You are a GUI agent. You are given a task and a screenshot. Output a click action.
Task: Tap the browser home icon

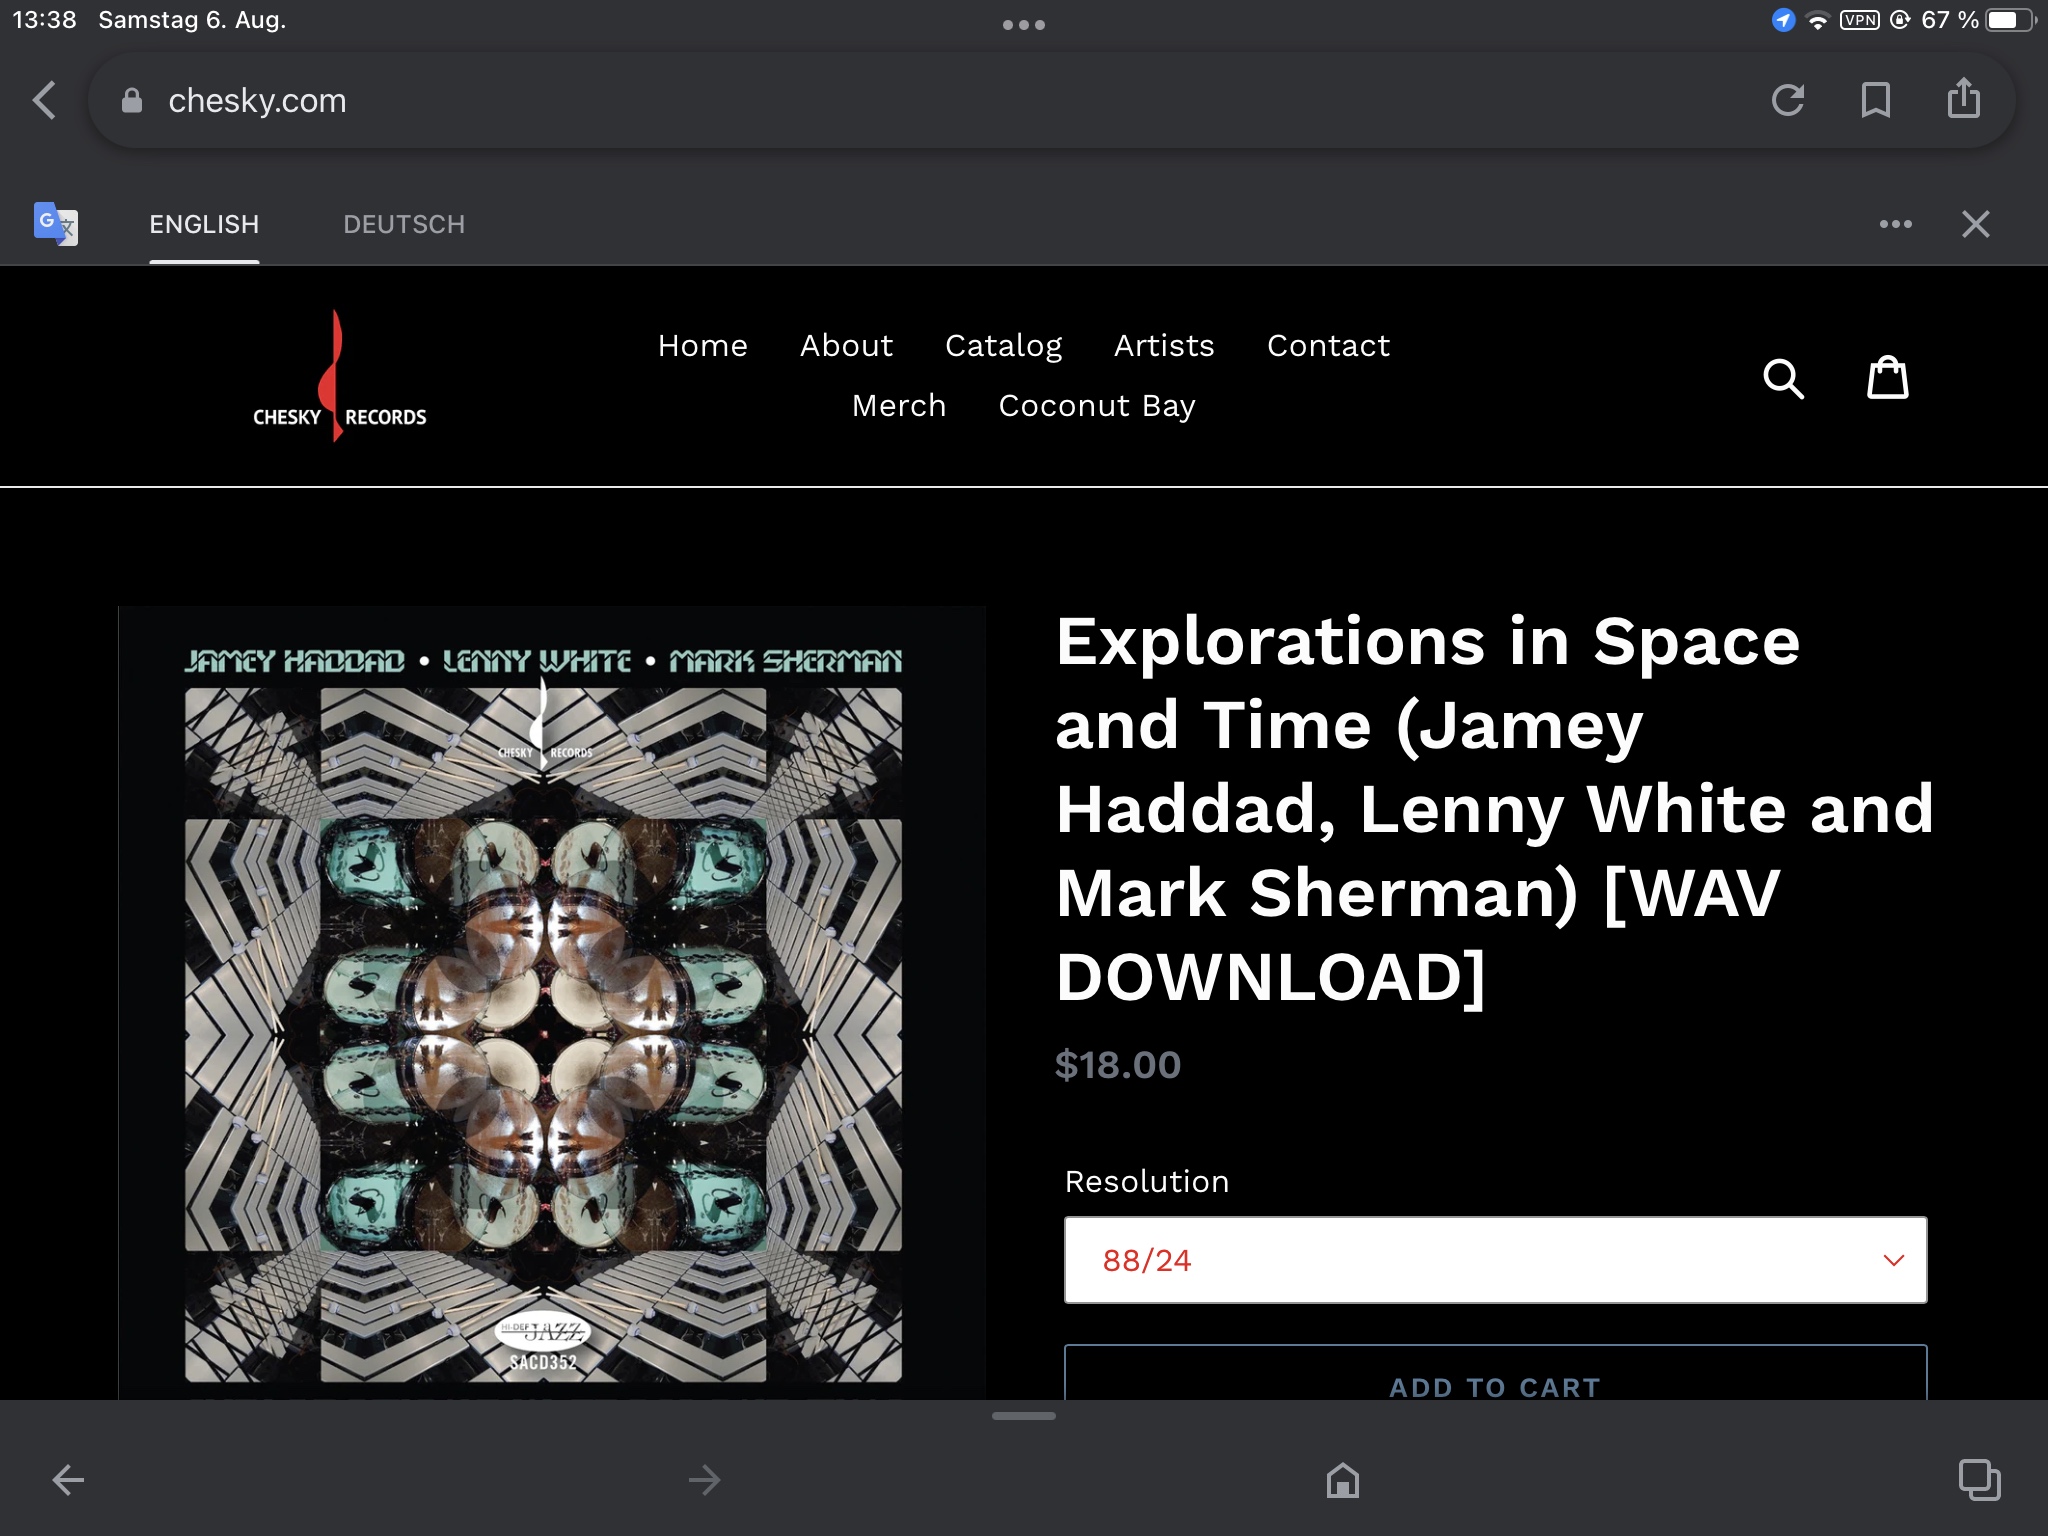pos(1343,1479)
